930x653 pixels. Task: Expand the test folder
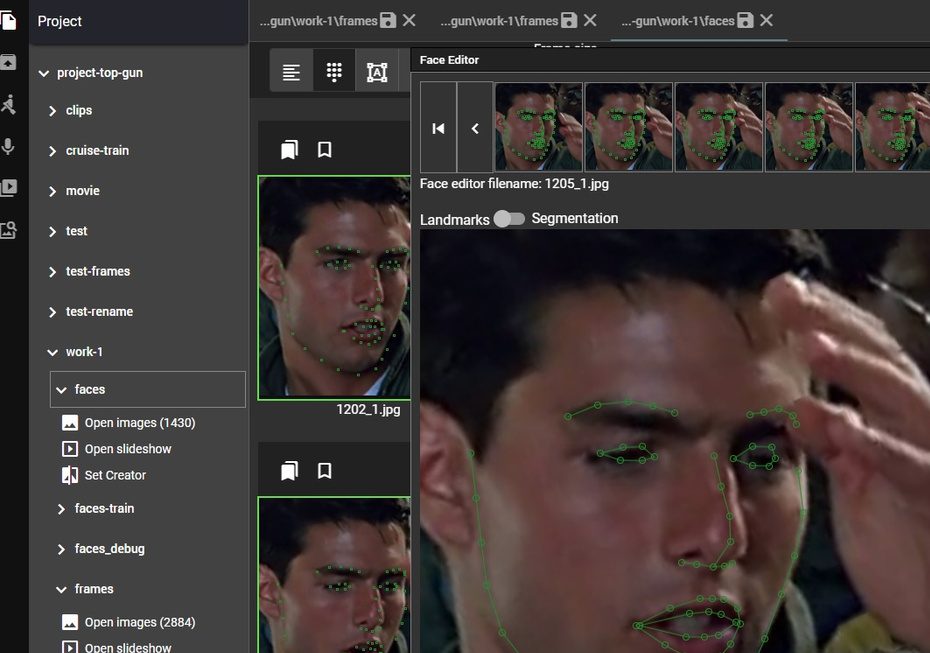click(52, 232)
